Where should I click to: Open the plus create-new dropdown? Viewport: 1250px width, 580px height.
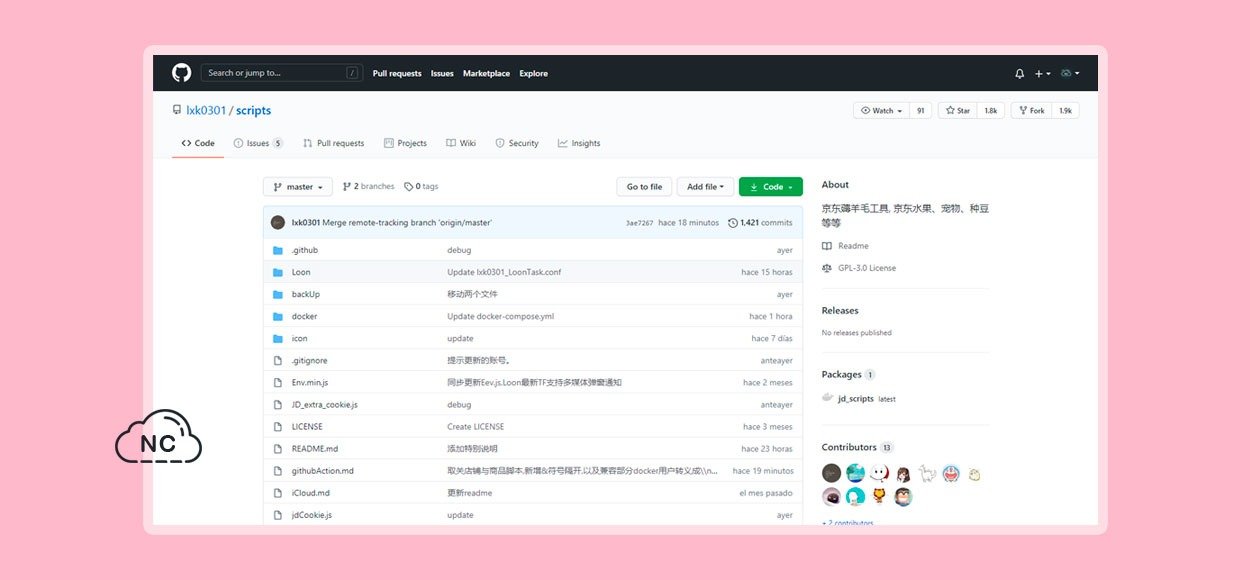pos(1042,74)
